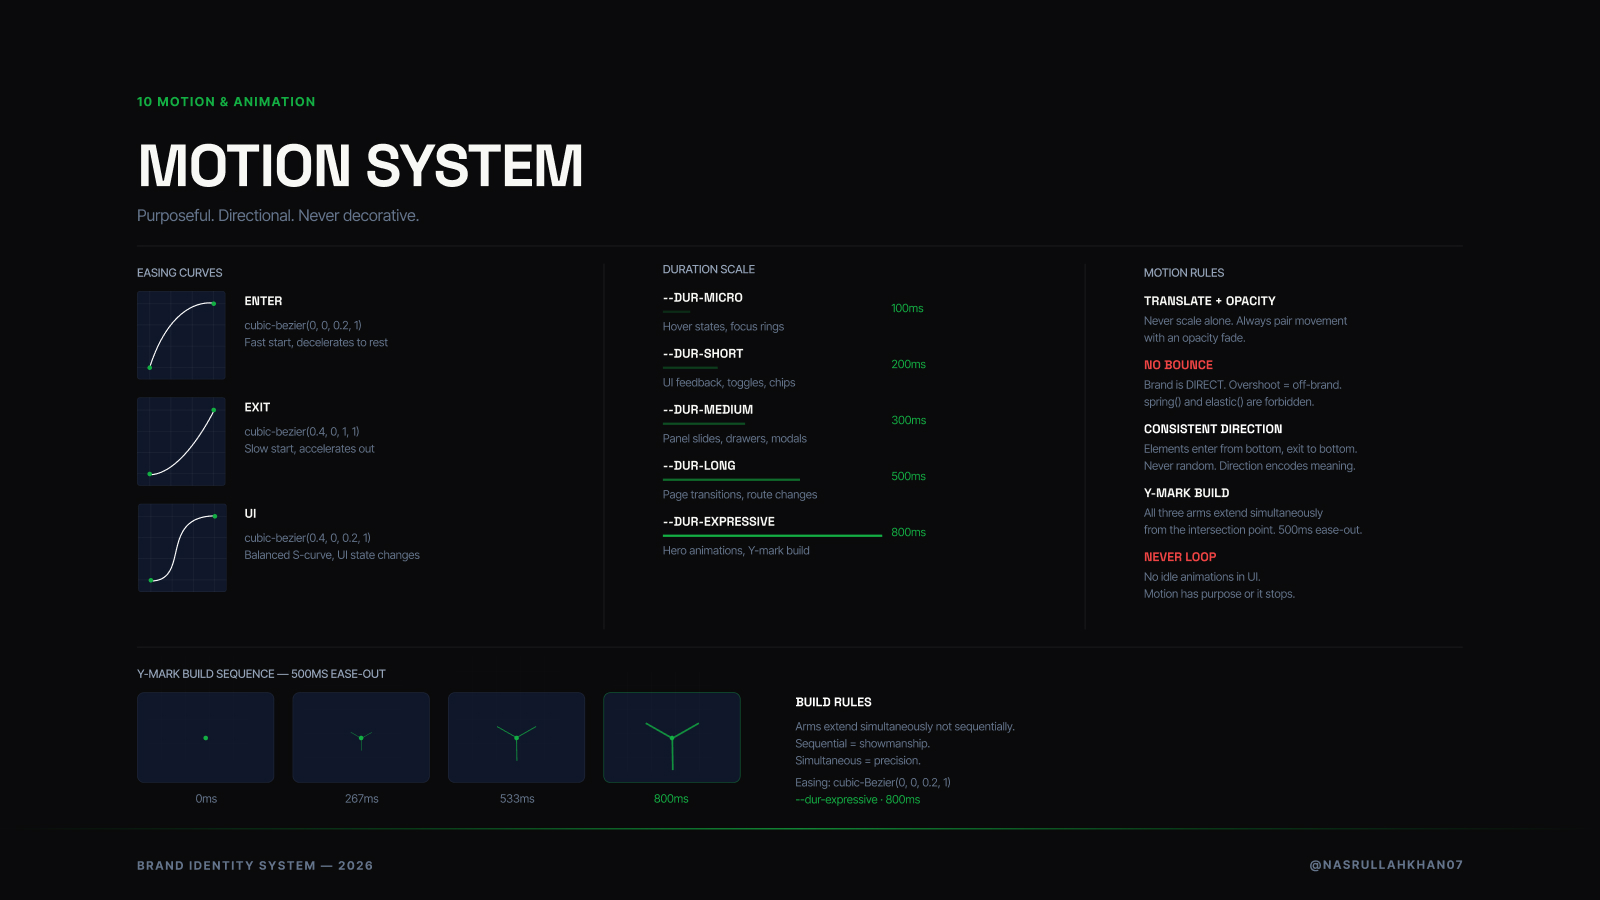Click 'UI feedback, toggles, chips'
Viewport: 1600px width, 900px height.
click(x=729, y=382)
